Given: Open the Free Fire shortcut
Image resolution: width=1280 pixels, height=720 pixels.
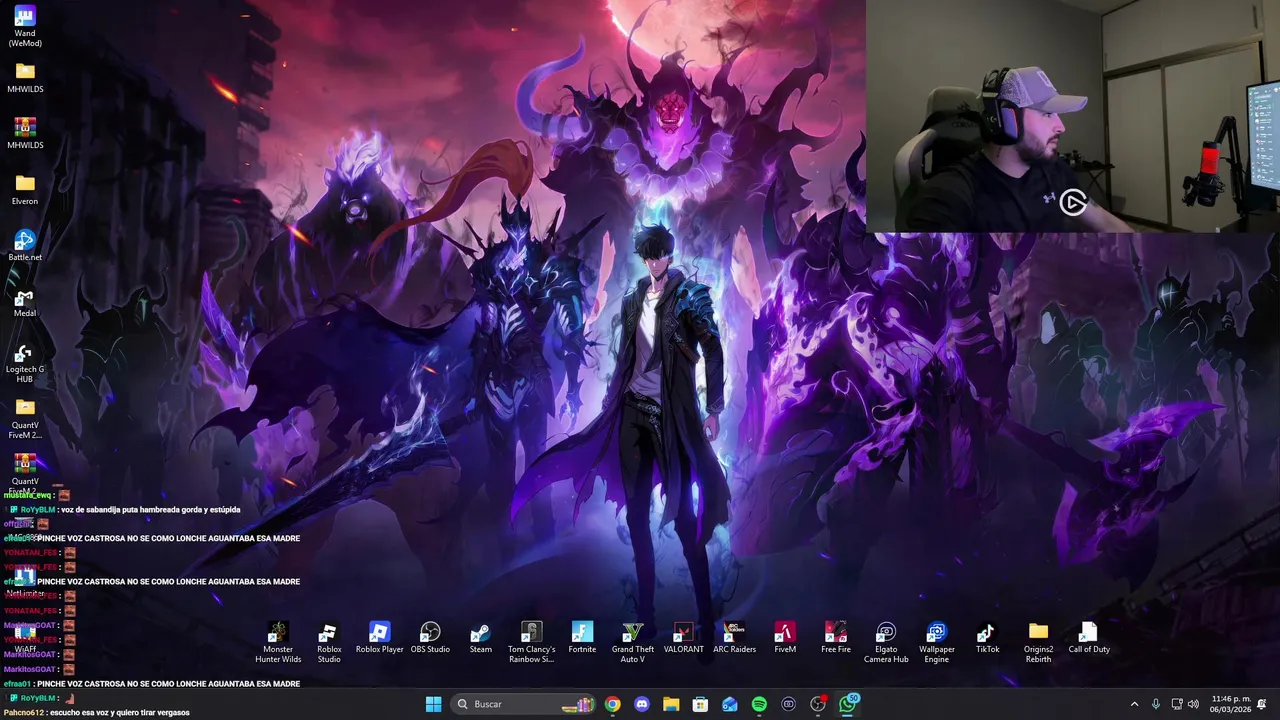Looking at the screenshot, I should pyautogui.click(x=836, y=637).
